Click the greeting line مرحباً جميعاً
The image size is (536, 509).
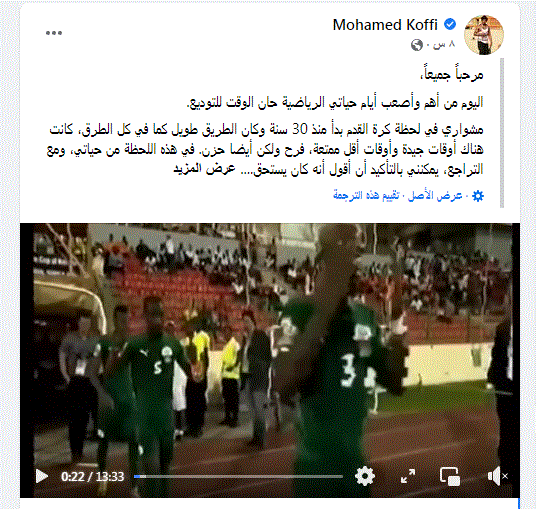(x=451, y=74)
